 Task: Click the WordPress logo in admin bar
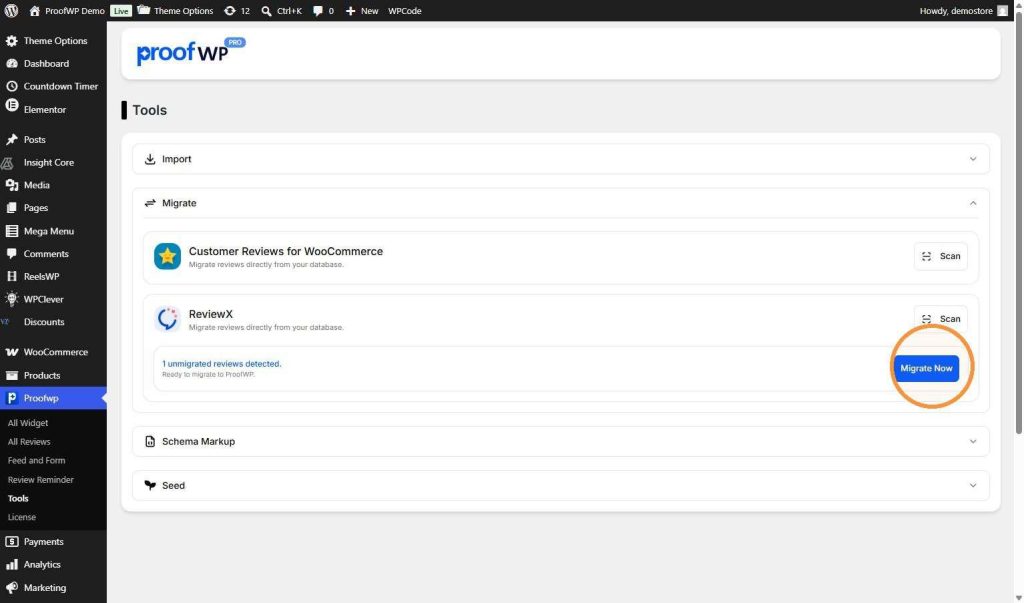(11, 10)
